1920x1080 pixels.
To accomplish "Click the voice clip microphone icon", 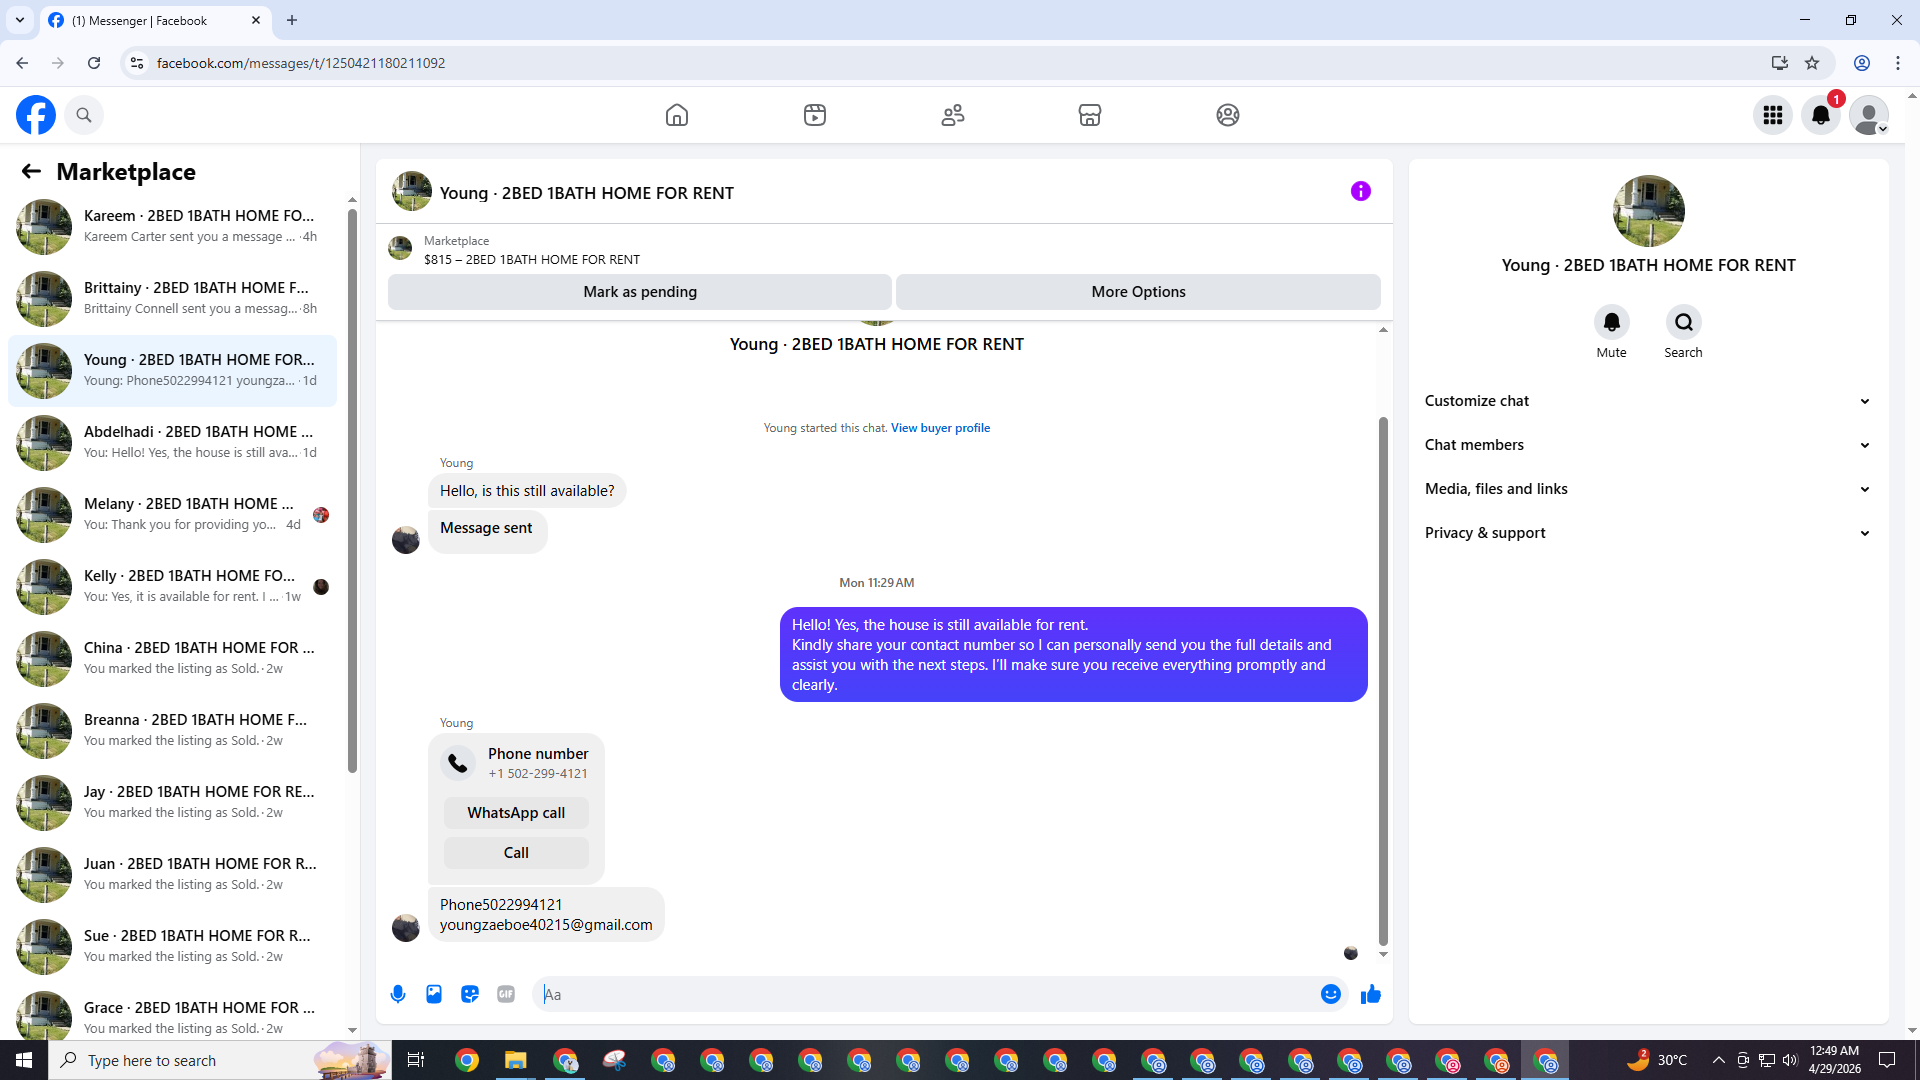I will click(398, 994).
